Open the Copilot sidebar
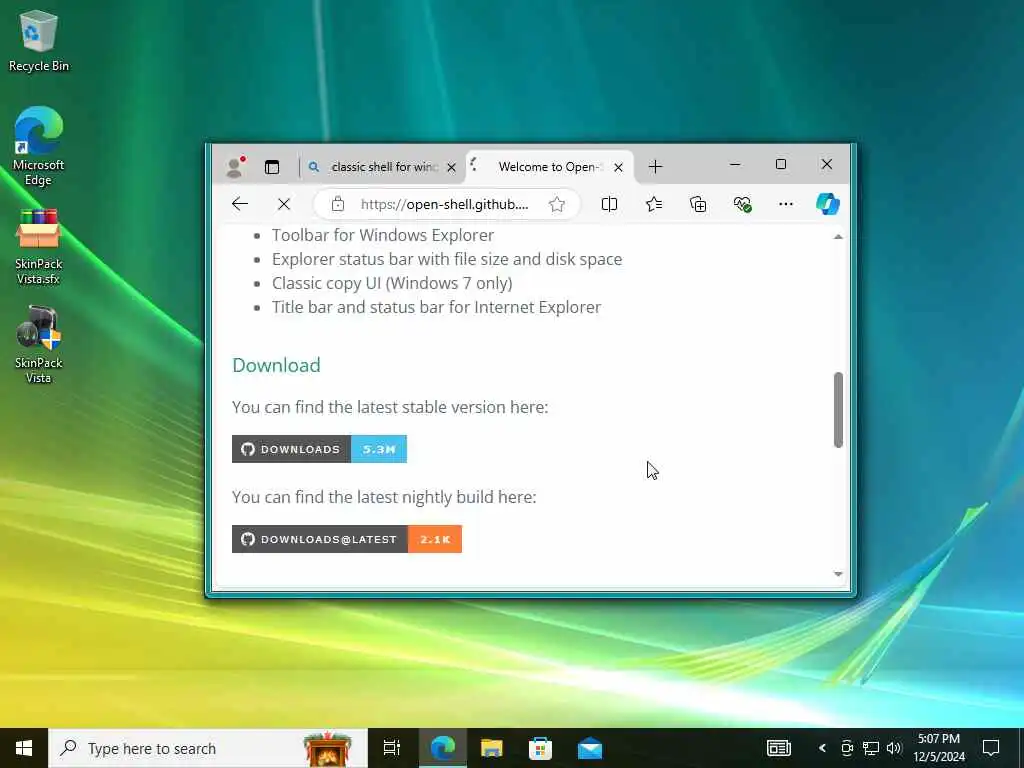This screenshot has width=1024, height=768. (x=827, y=204)
